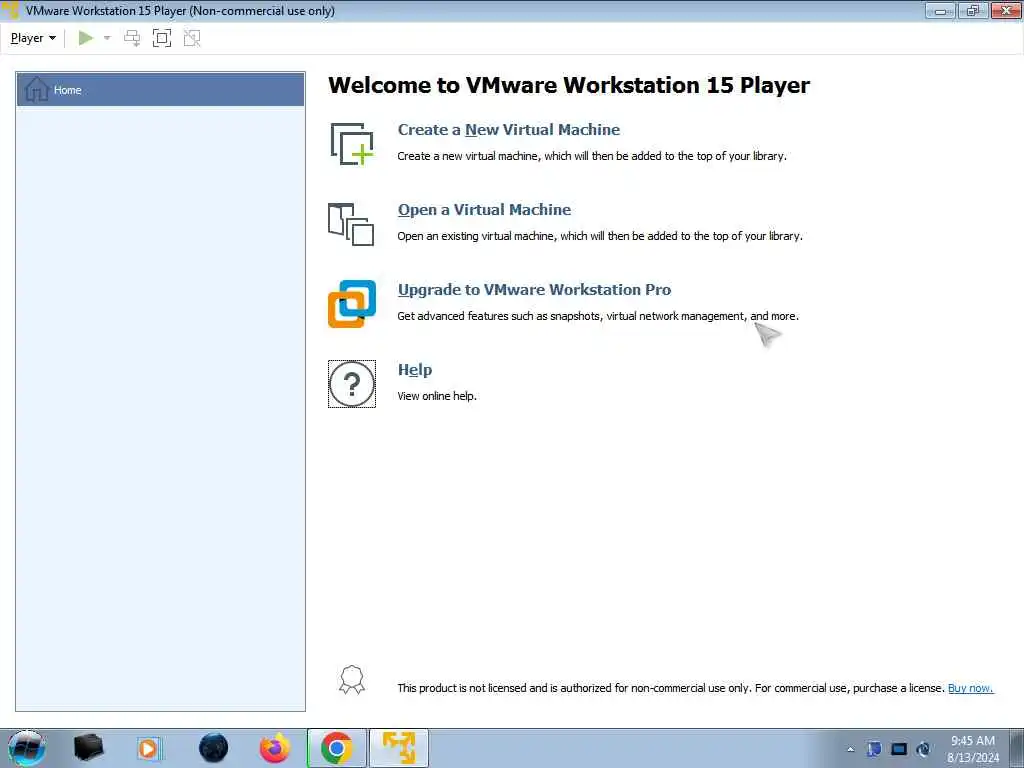This screenshot has width=1024, height=768.
Task: Open the Open a Virtual Machine link
Action: (485, 210)
